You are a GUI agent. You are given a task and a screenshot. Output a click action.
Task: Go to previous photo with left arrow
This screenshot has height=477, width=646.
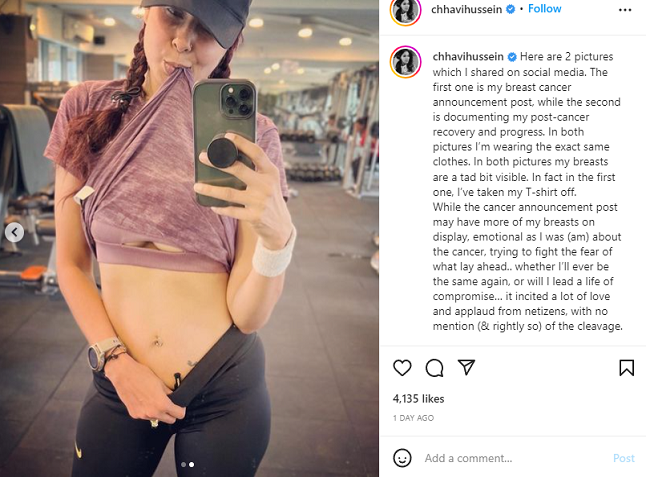click(x=14, y=232)
